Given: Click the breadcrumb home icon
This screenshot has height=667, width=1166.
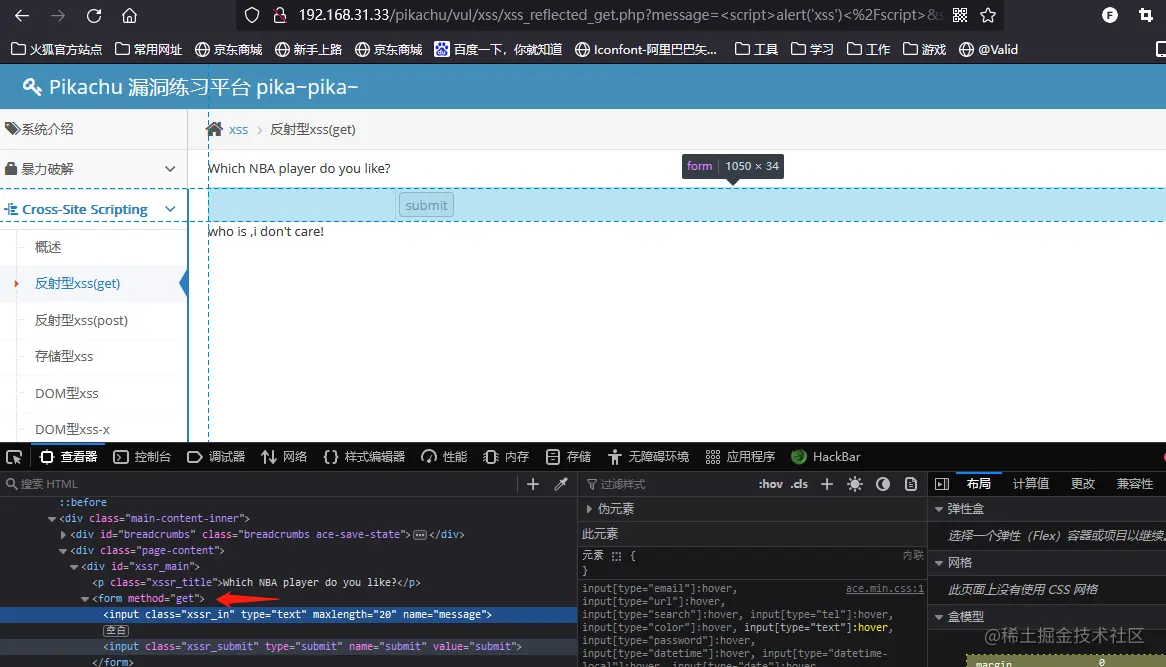Looking at the screenshot, I should [214, 129].
